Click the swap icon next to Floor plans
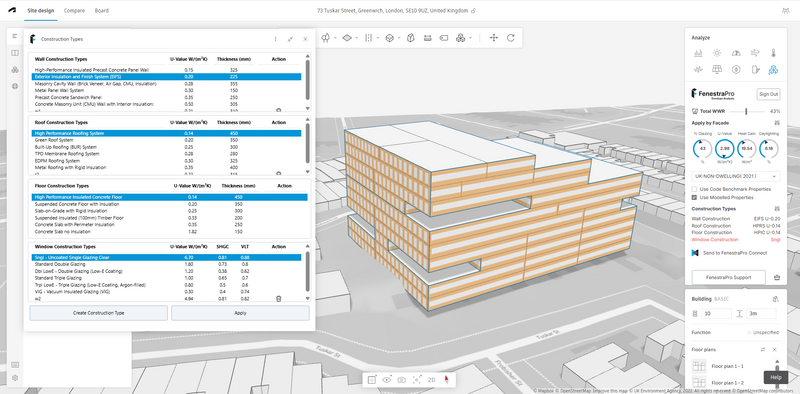This screenshot has width=800, height=394. (x=763, y=350)
